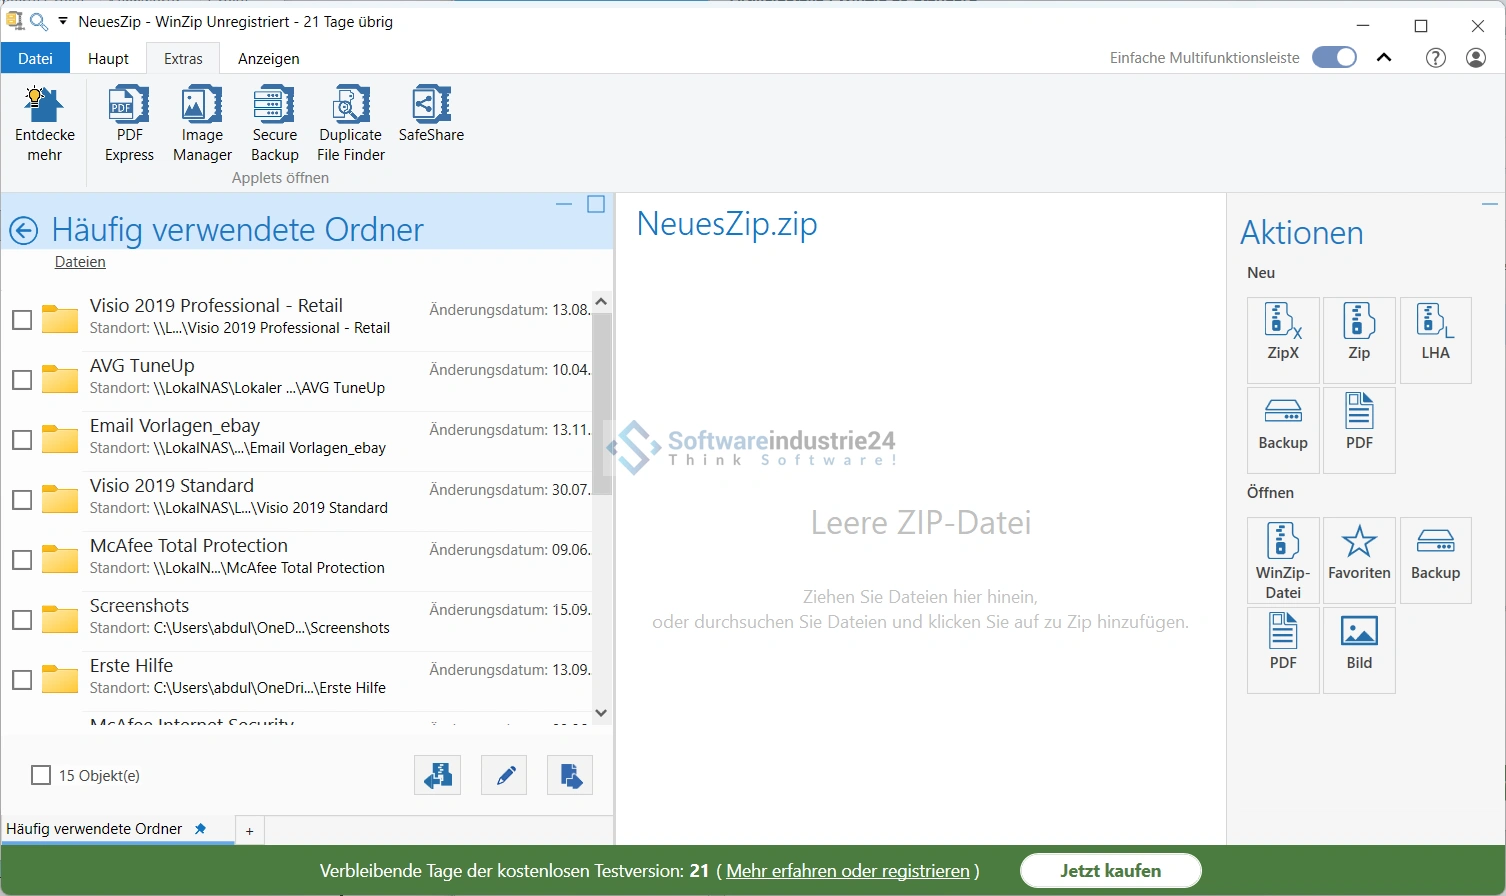This screenshot has height=896, width=1506.
Task: Start the Duplicate File Finder
Action: tap(350, 123)
